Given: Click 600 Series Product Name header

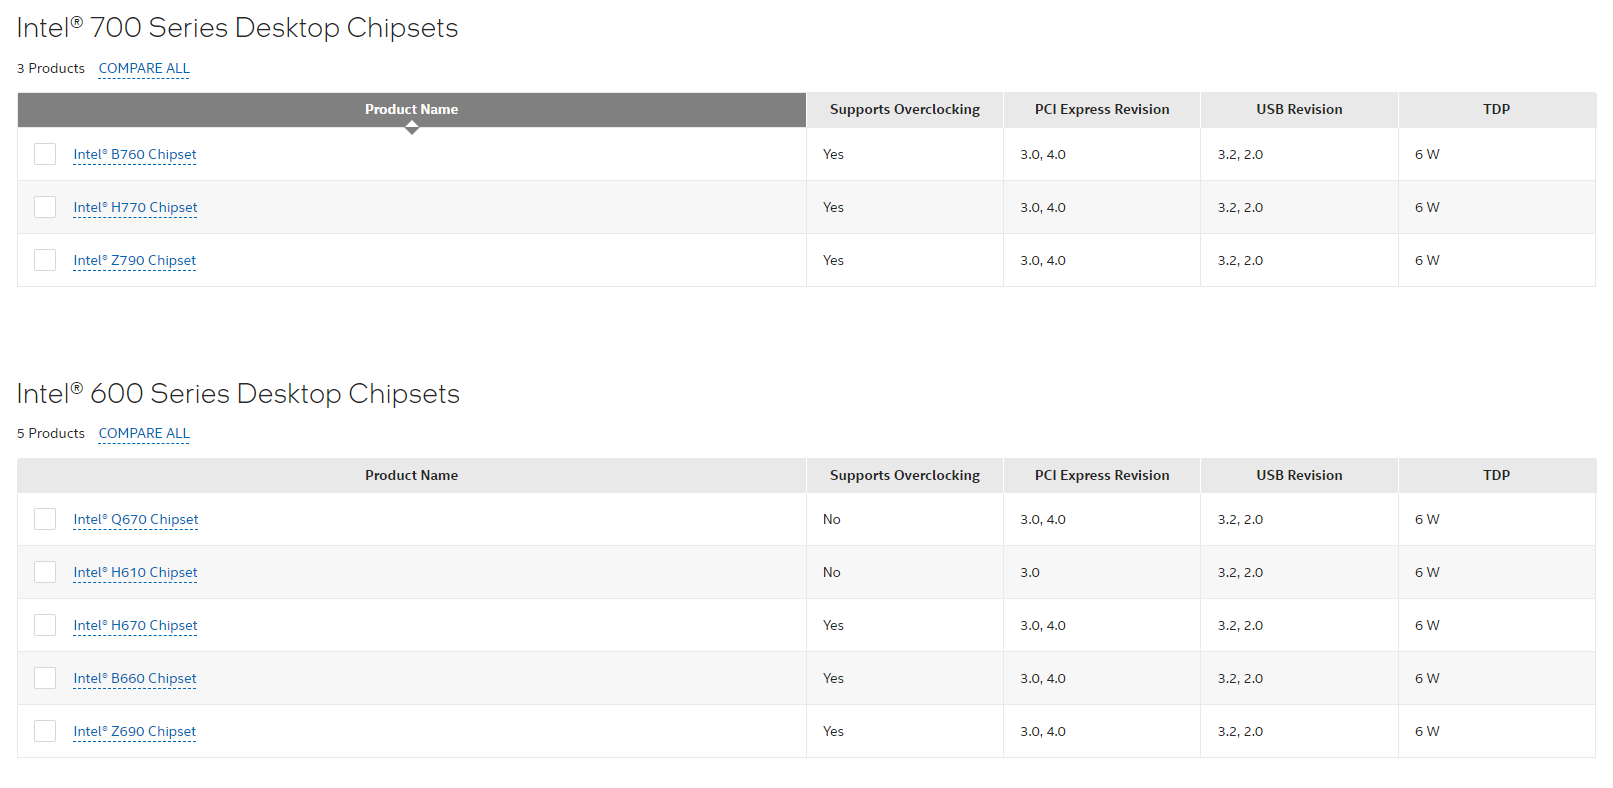Looking at the screenshot, I should [411, 476].
